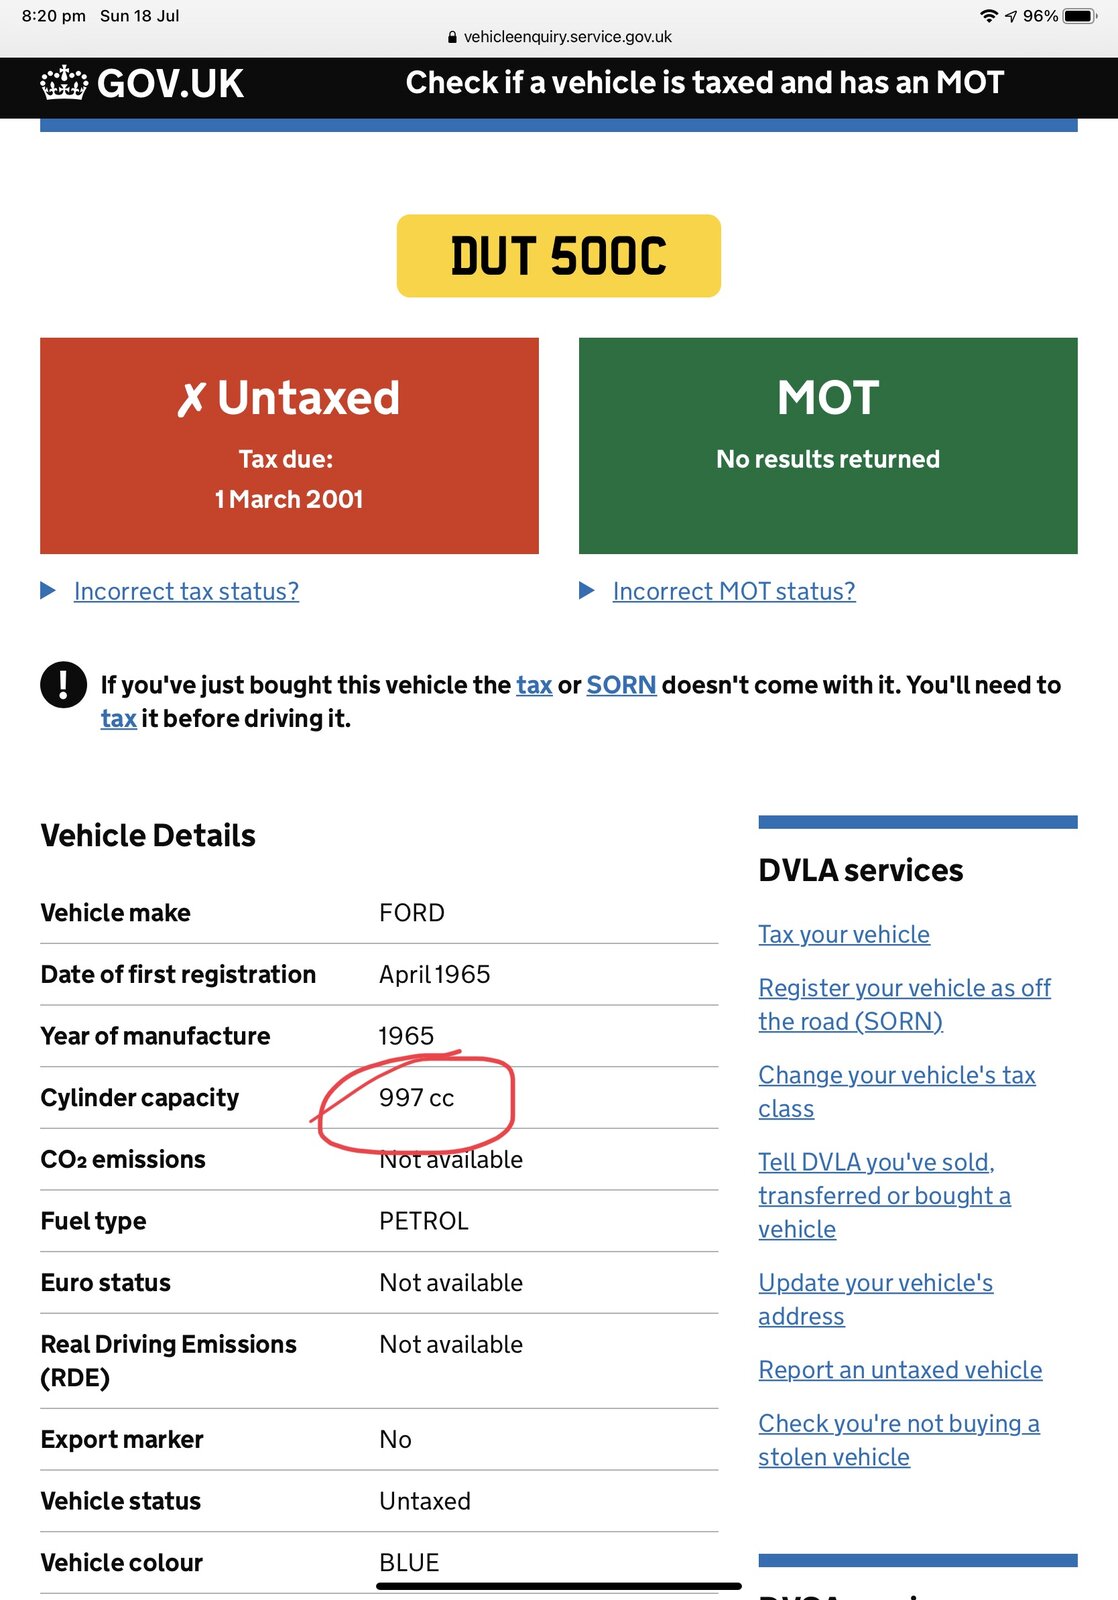This screenshot has height=1600, width=1118.
Task: Tap the battery indicator icon
Action: [x=1080, y=16]
